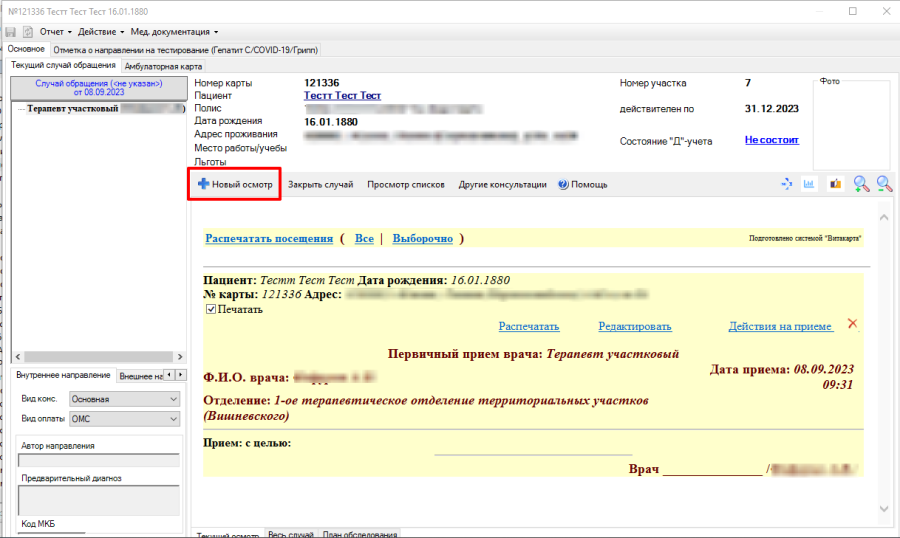
Task: Delete visit using the red X icon
Action: 852,324
